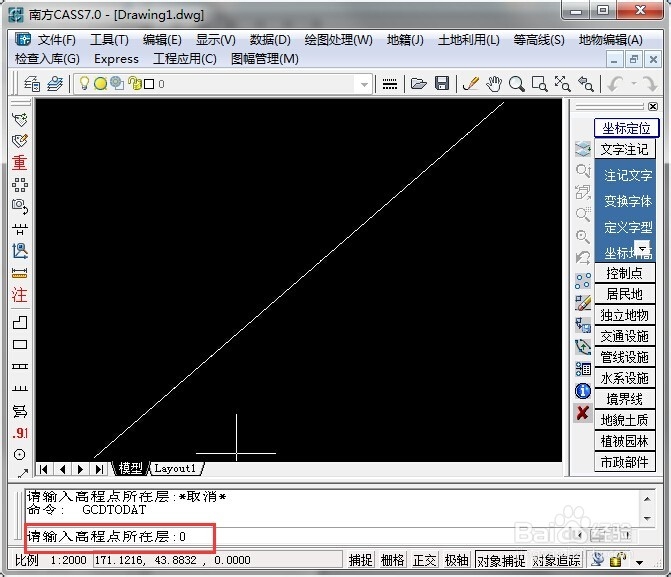671x577 pixels.
Task: Click the zoom previous icon
Action: (585, 84)
